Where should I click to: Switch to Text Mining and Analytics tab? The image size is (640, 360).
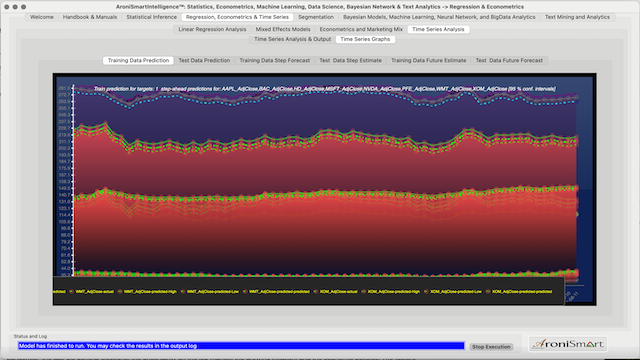(x=577, y=17)
